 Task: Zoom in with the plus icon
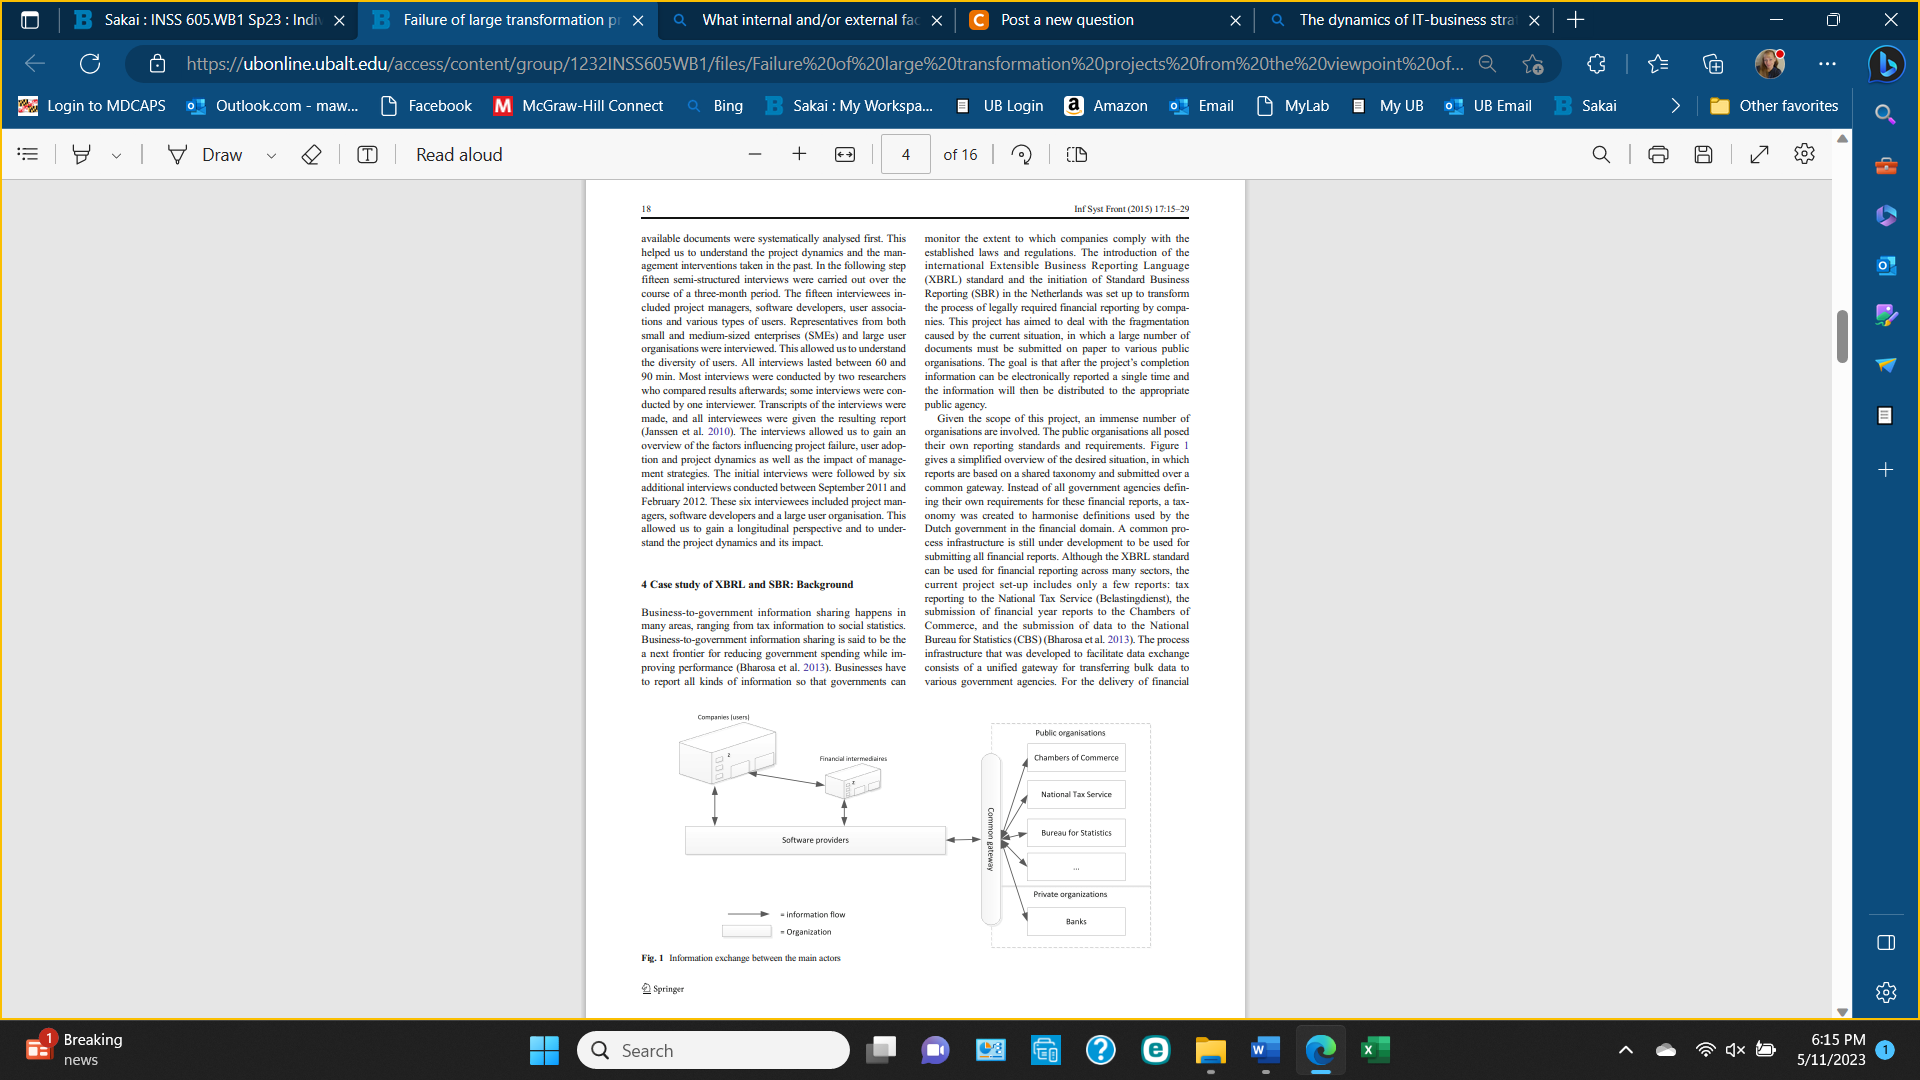tap(799, 154)
